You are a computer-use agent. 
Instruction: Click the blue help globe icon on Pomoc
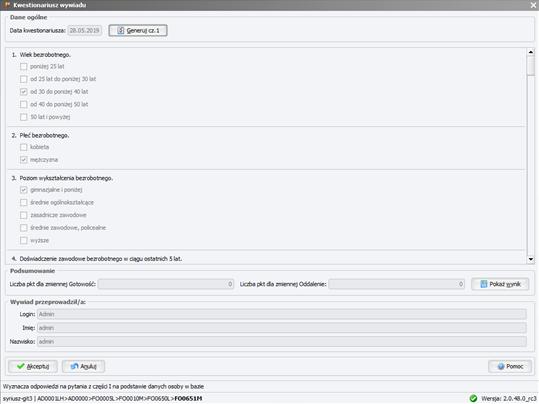501,367
